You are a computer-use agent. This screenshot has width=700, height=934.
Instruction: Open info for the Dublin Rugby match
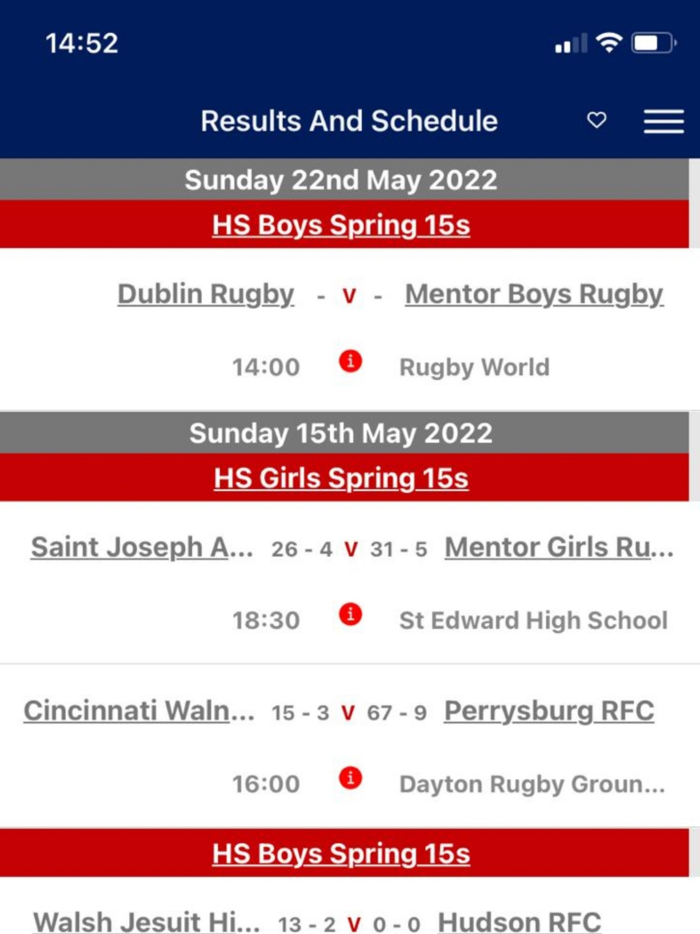[x=349, y=363]
